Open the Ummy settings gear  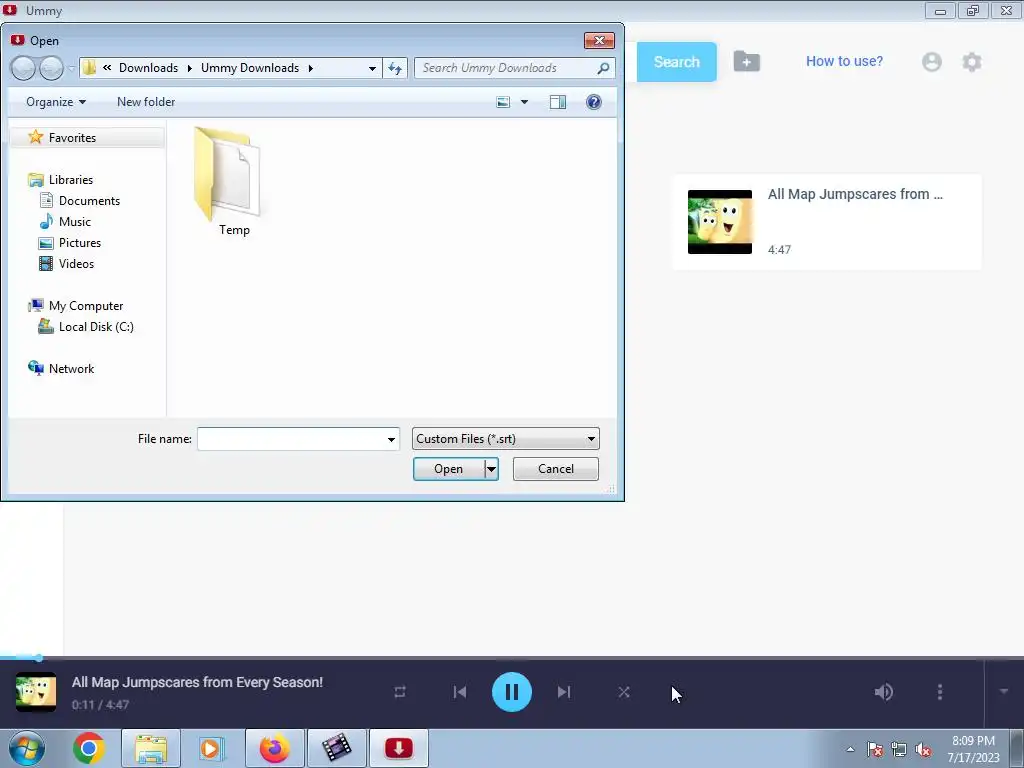[x=972, y=62]
